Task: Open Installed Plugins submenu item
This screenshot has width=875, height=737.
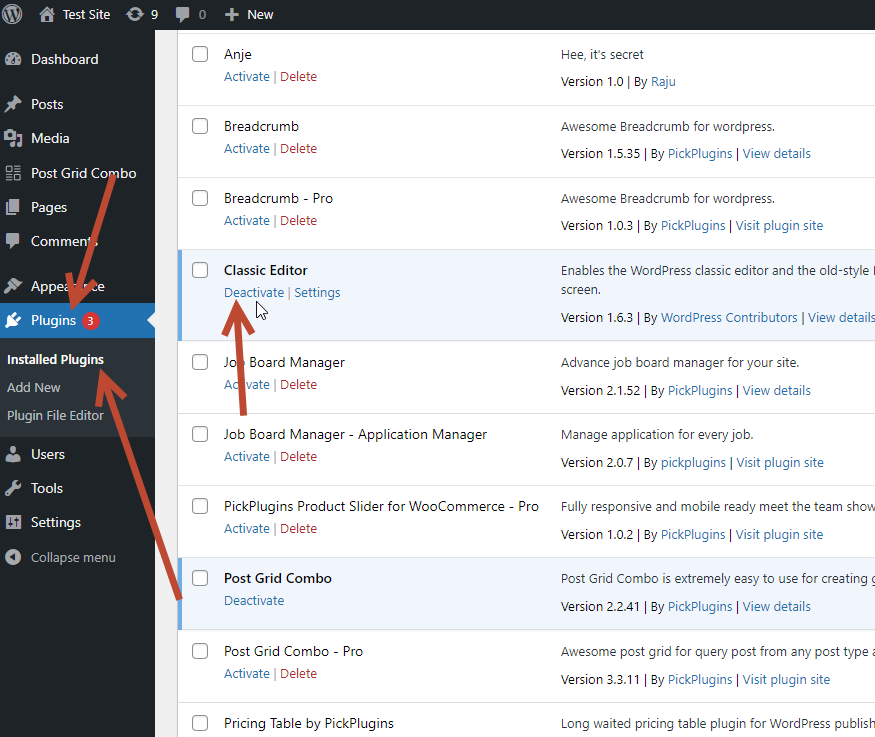Action: (55, 359)
